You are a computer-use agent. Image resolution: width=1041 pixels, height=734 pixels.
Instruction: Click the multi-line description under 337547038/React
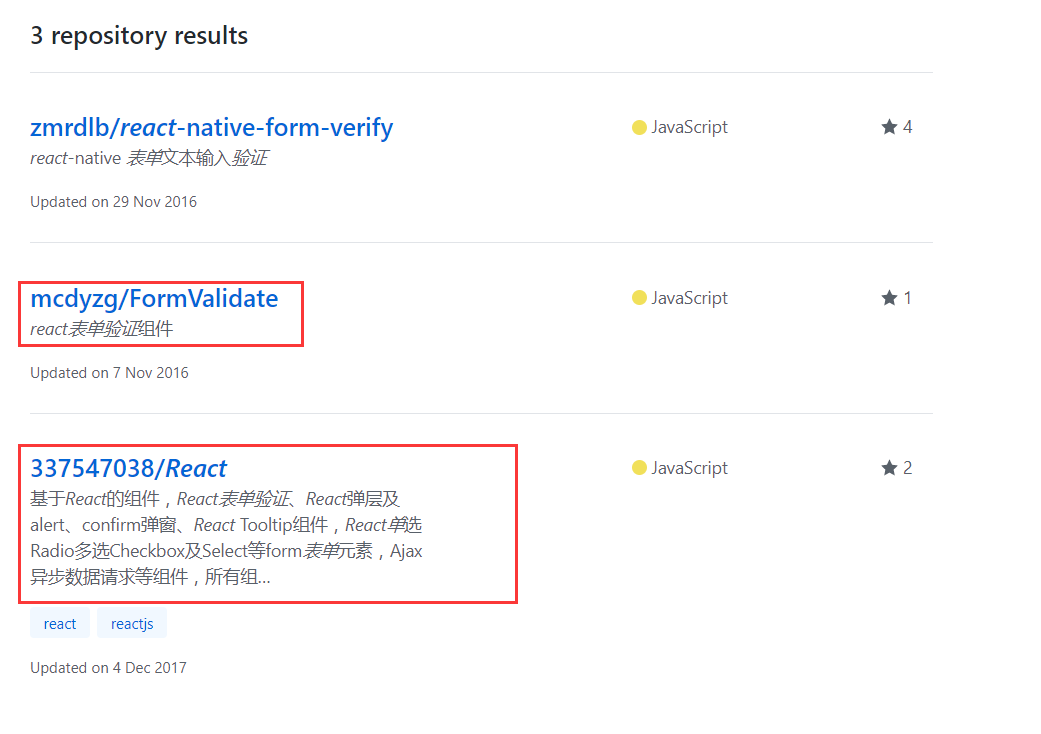(226, 538)
